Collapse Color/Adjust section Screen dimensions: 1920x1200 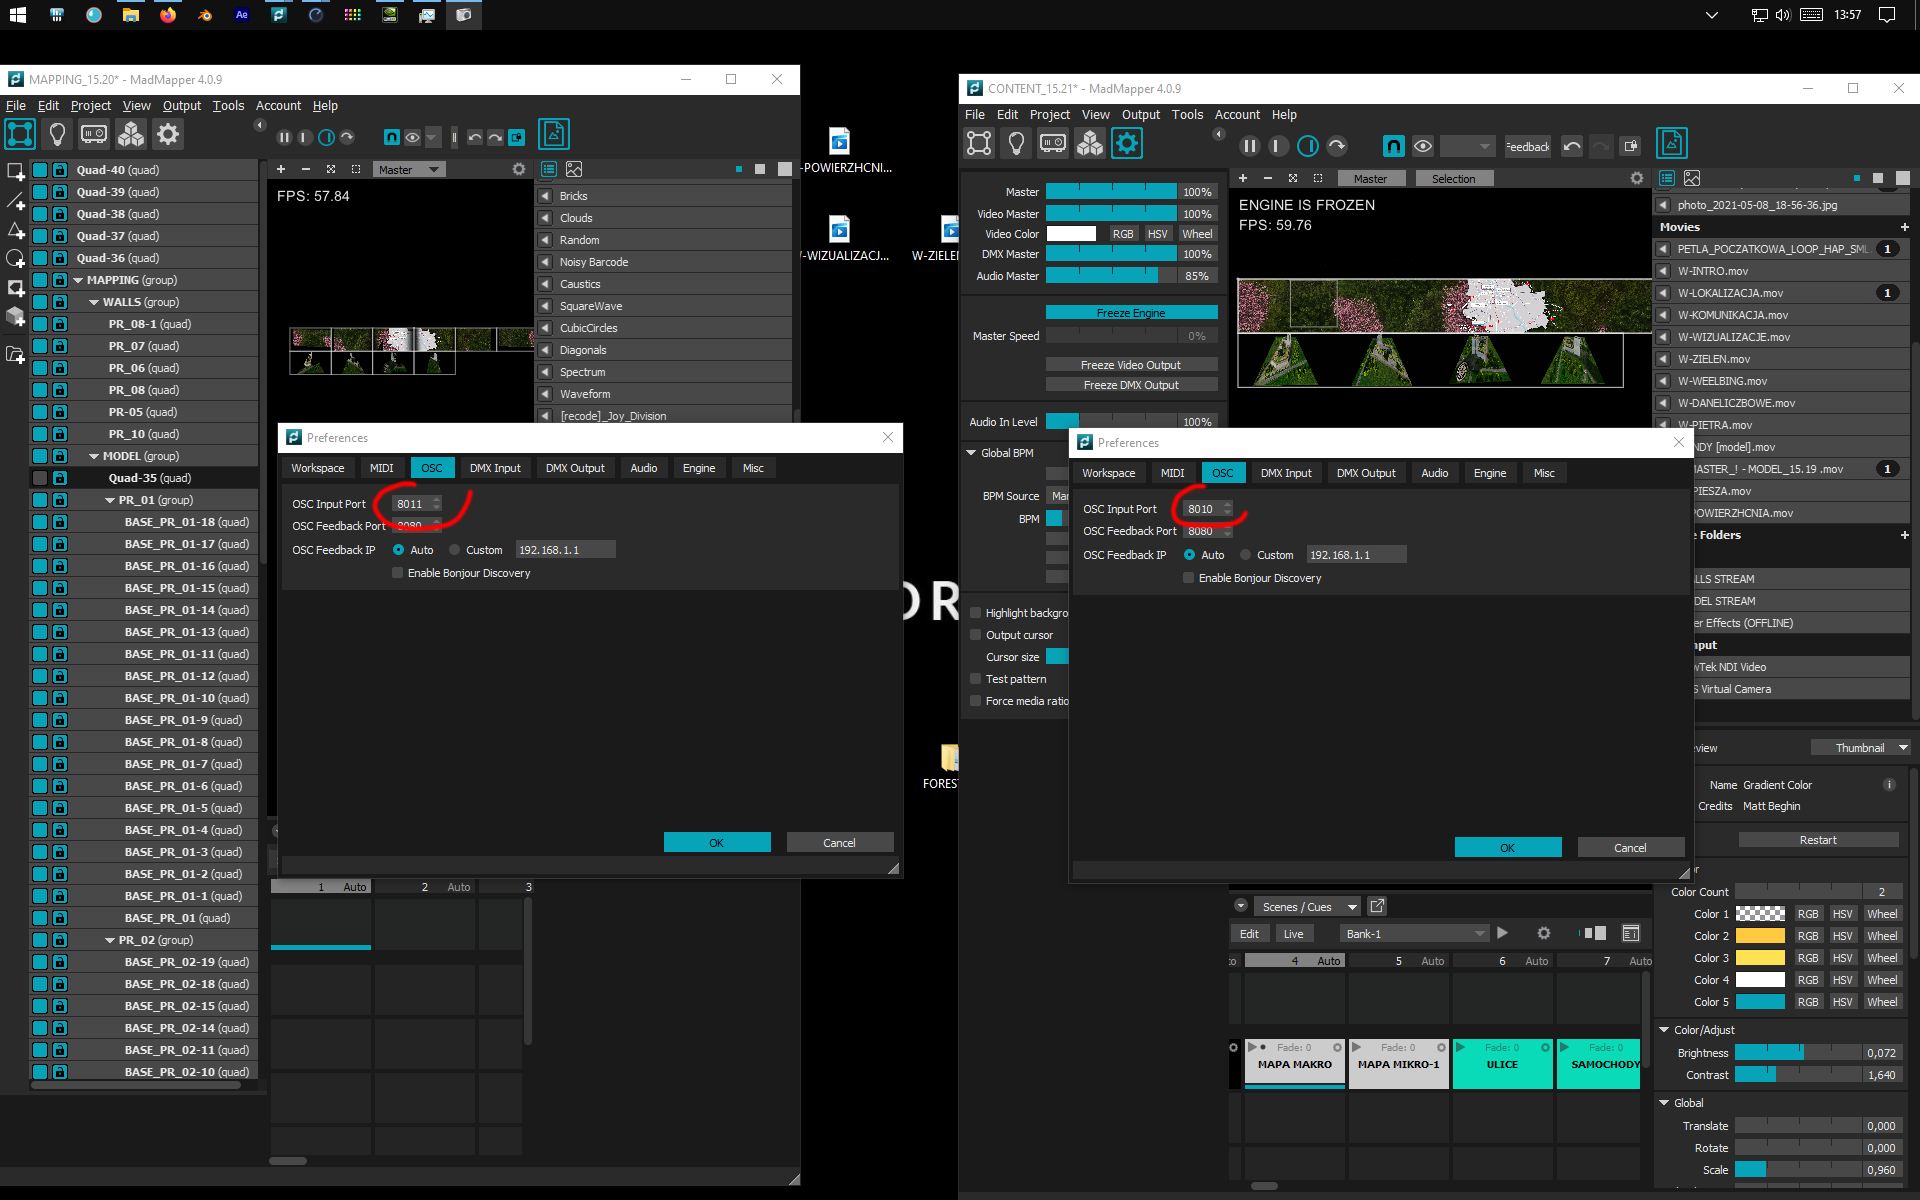1664,1030
